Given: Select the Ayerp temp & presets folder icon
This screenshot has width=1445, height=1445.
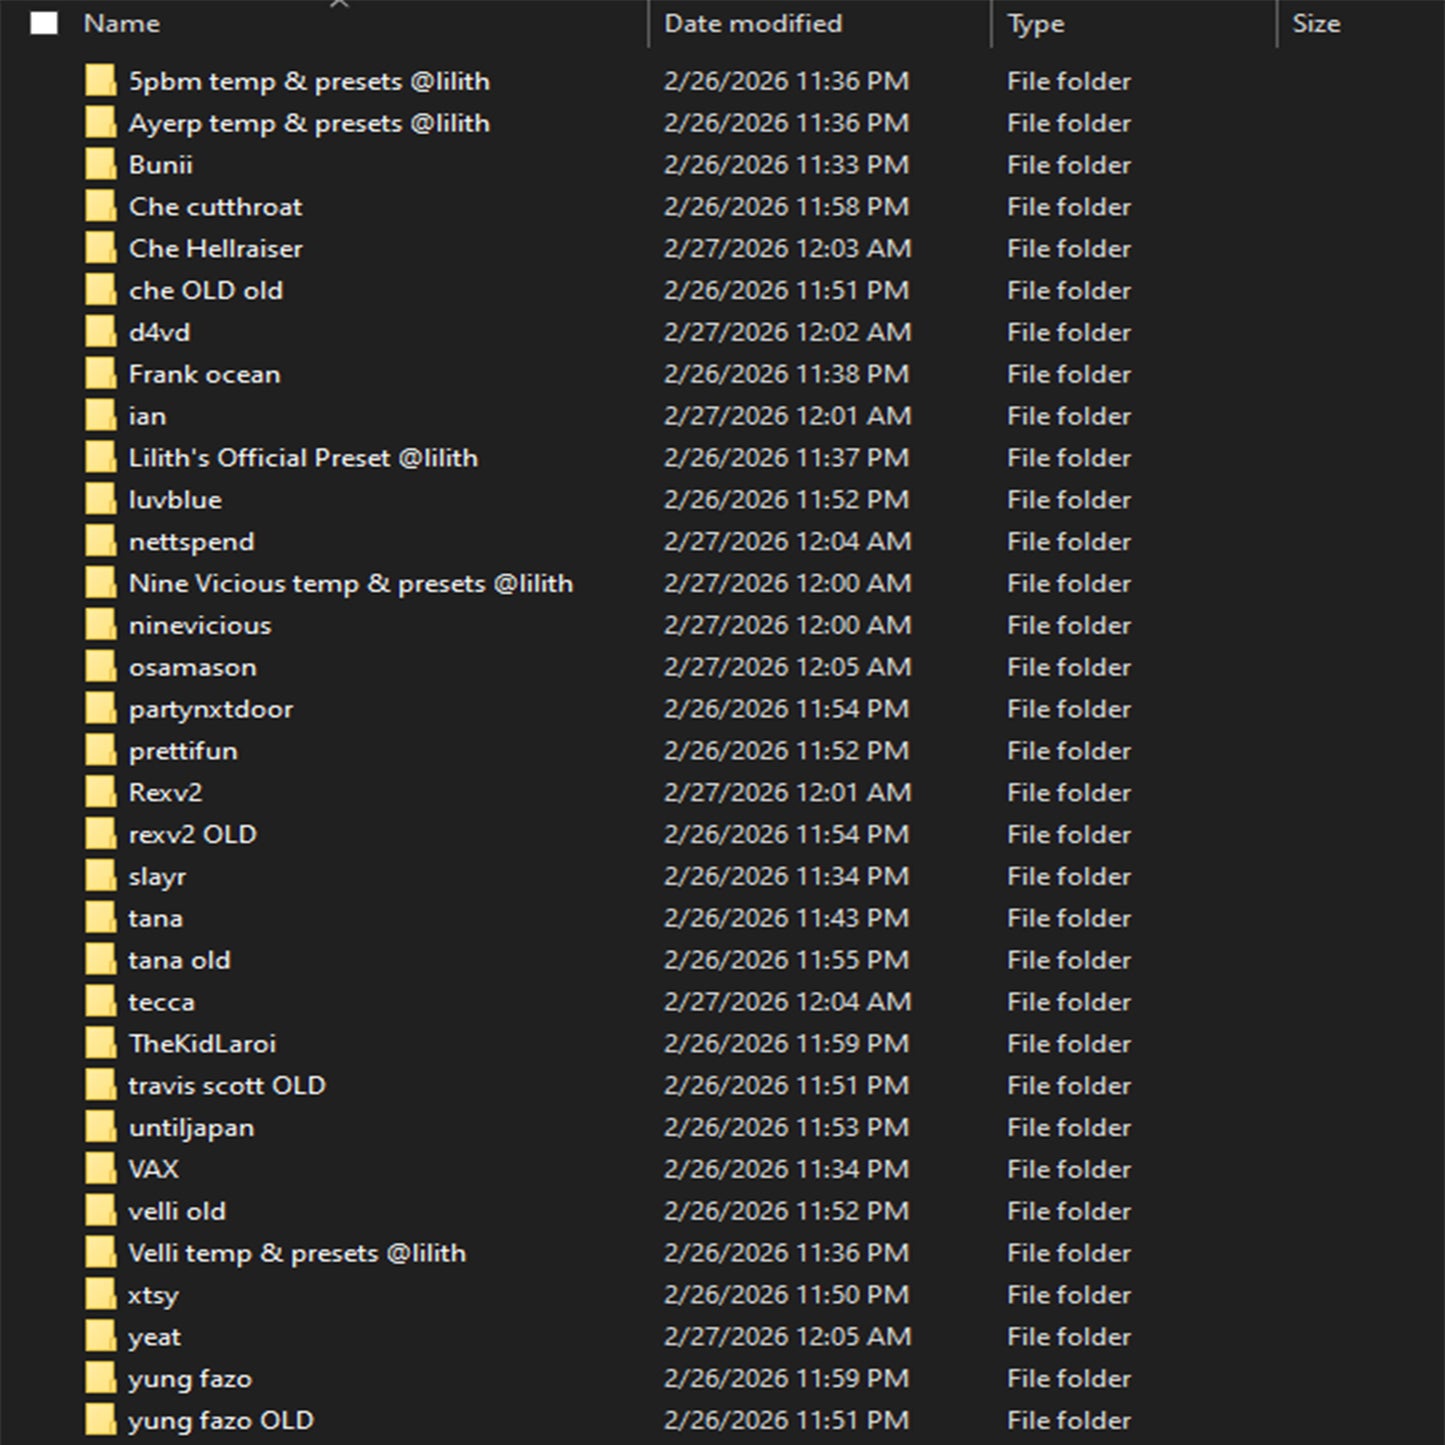Looking at the screenshot, I should pyautogui.click(x=100, y=123).
